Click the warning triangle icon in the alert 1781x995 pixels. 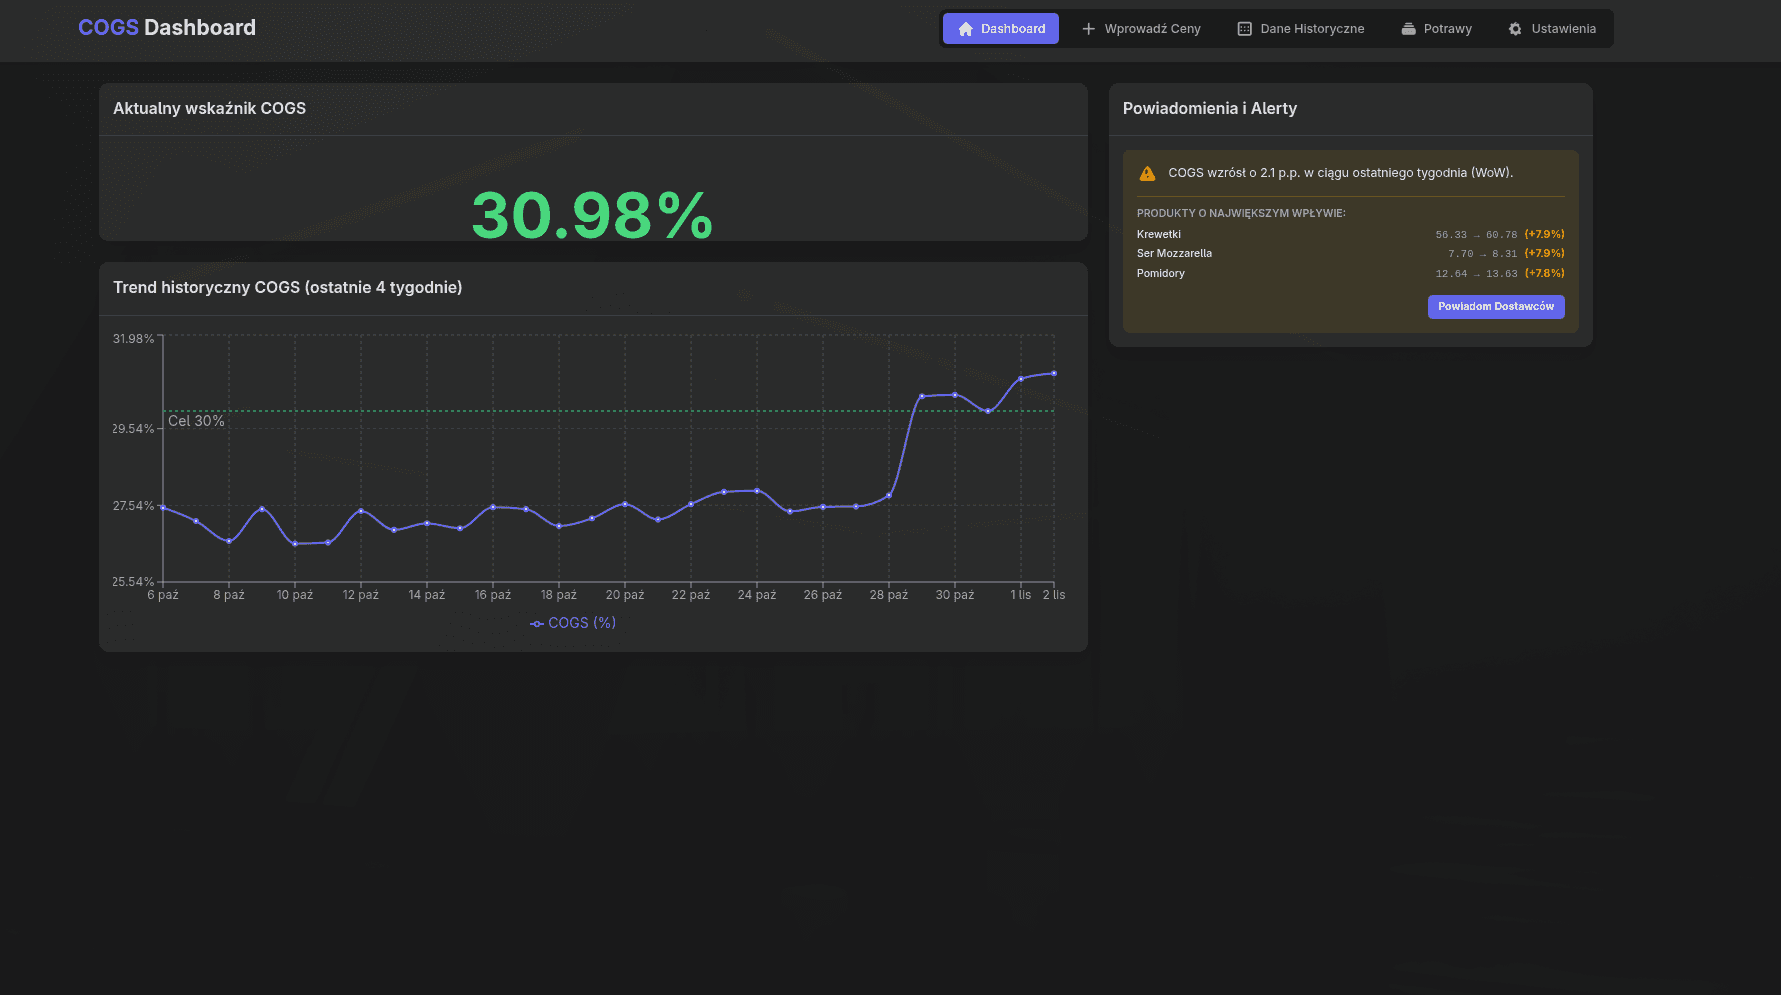(x=1146, y=172)
